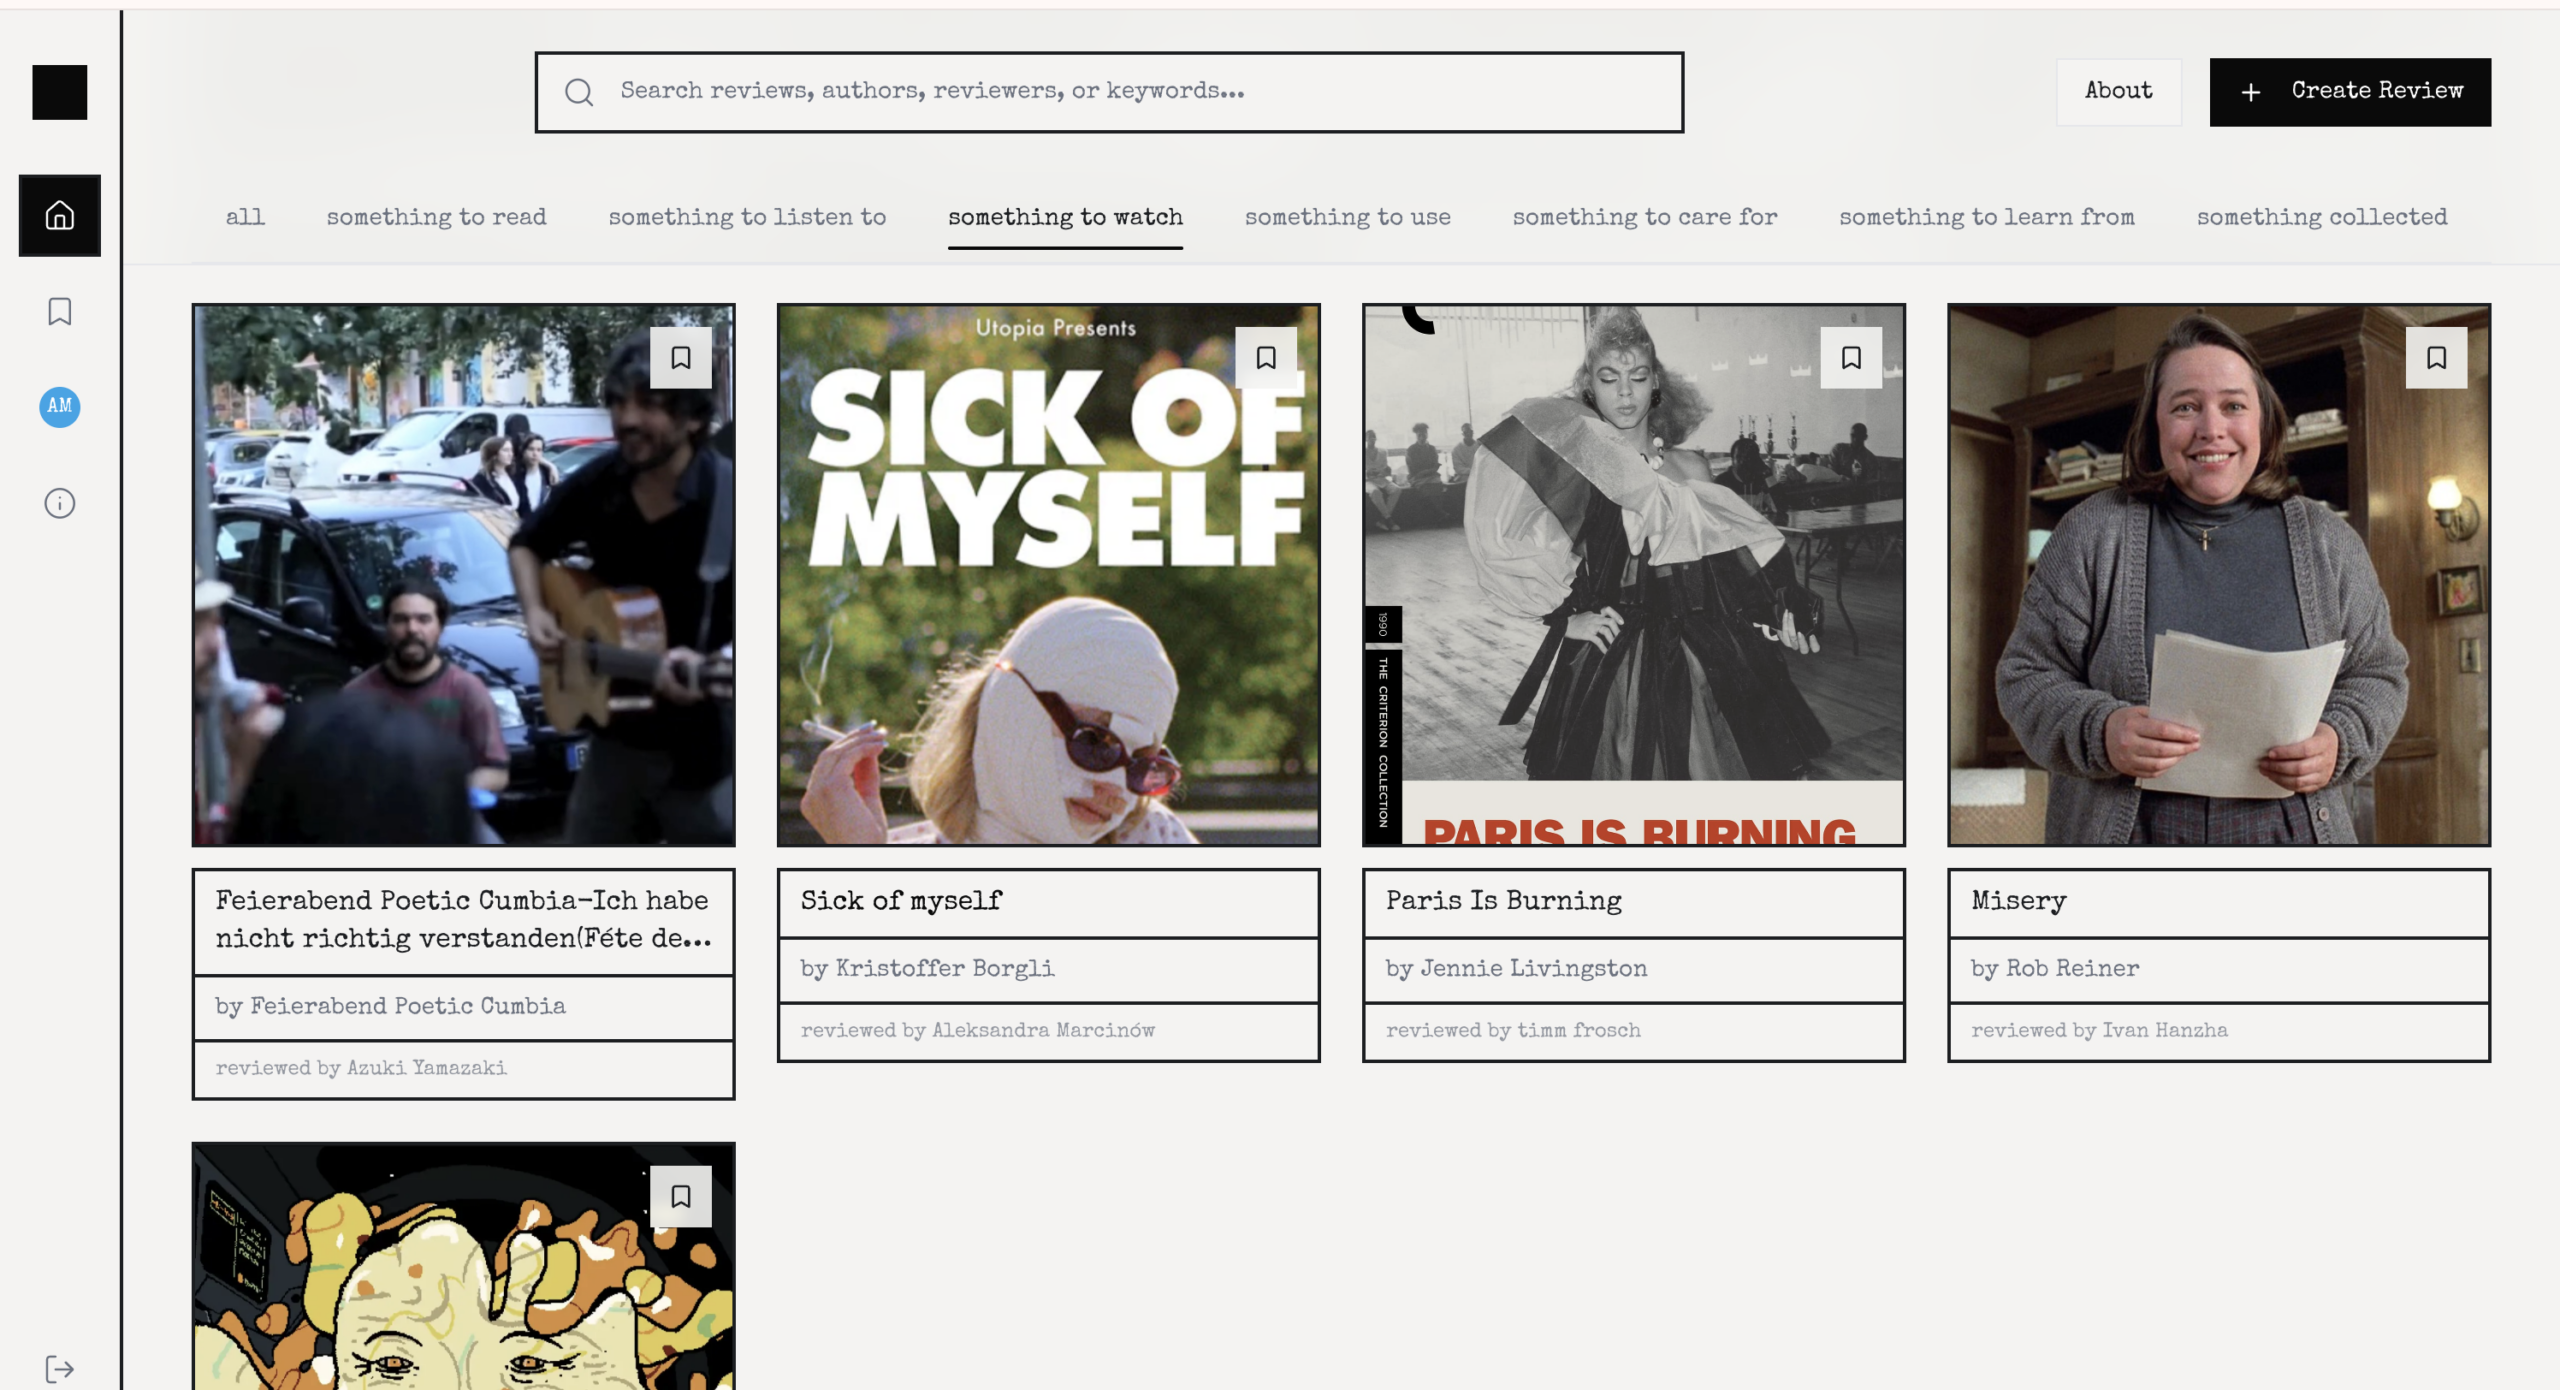Viewport: 2560px width, 1390px height.
Task: Click 'by Feierabend Poetic Cumbia' author line
Action: click(390, 1006)
